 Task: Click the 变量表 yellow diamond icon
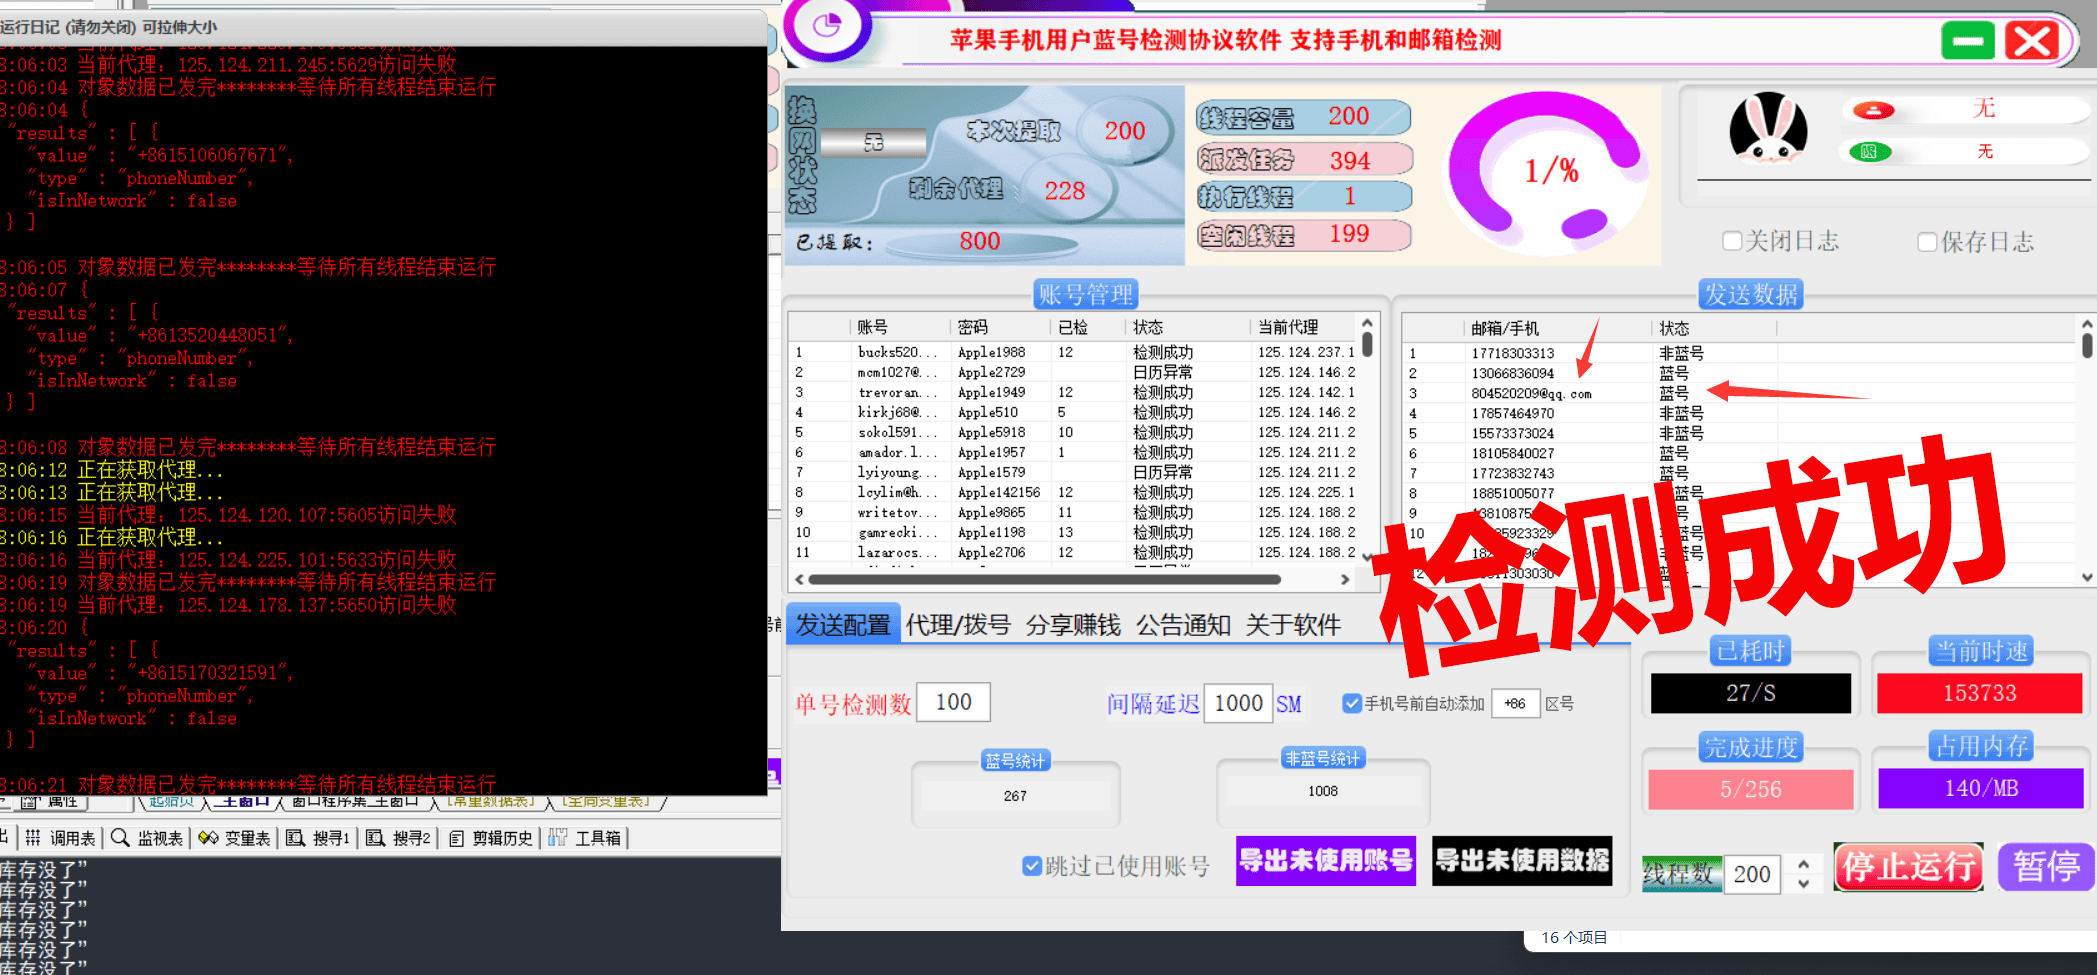click(x=208, y=838)
